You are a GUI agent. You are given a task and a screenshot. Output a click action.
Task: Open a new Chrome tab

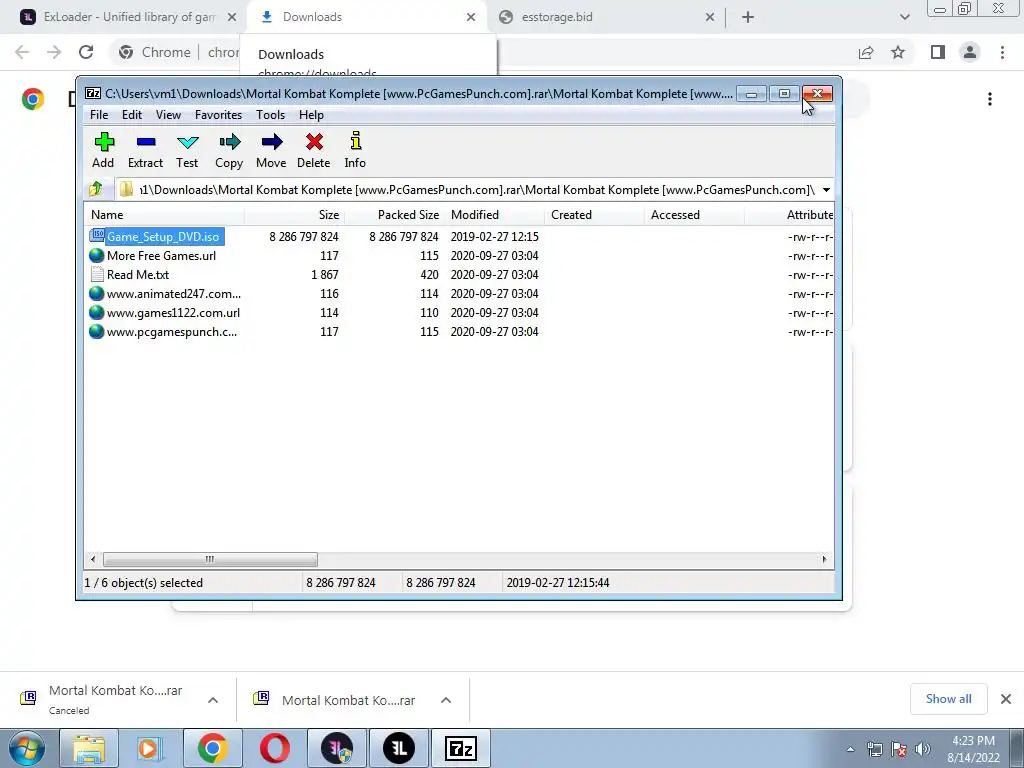pos(748,17)
